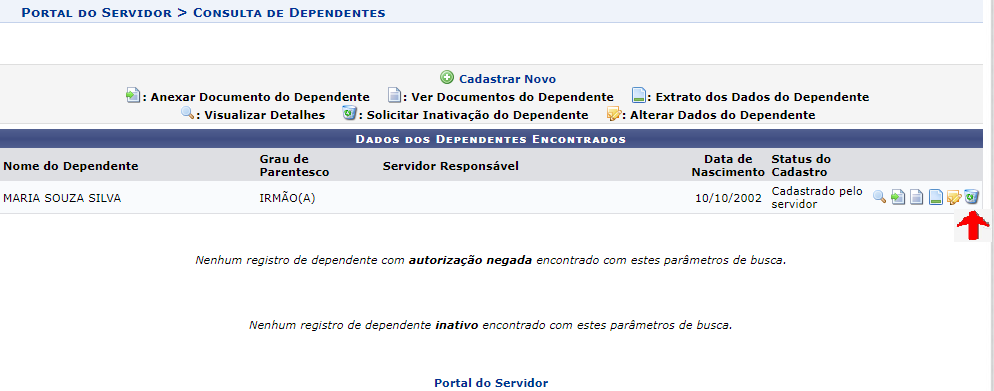Open Visualizar Detalhes magnifier in Maria's row
The width and height of the screenshot is (994, 391).
879,197
